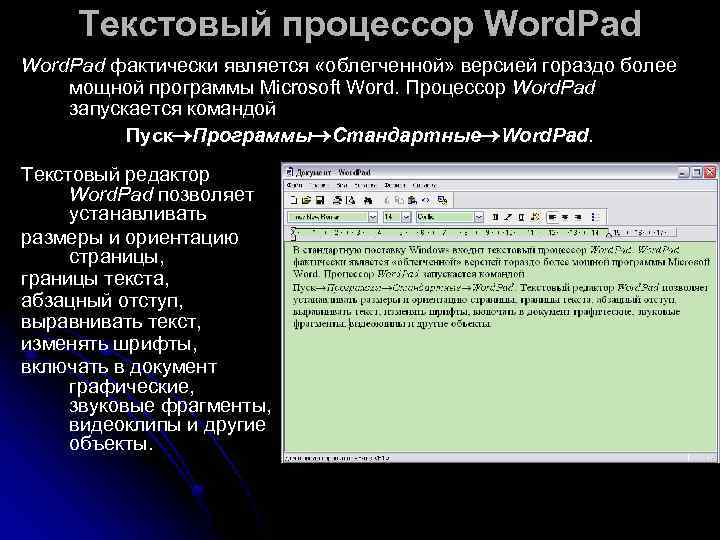The height and width of the screenshot is (540, 720).
Task: Click the Open file icon in WordPad toolbar
Action: point(307,200)
